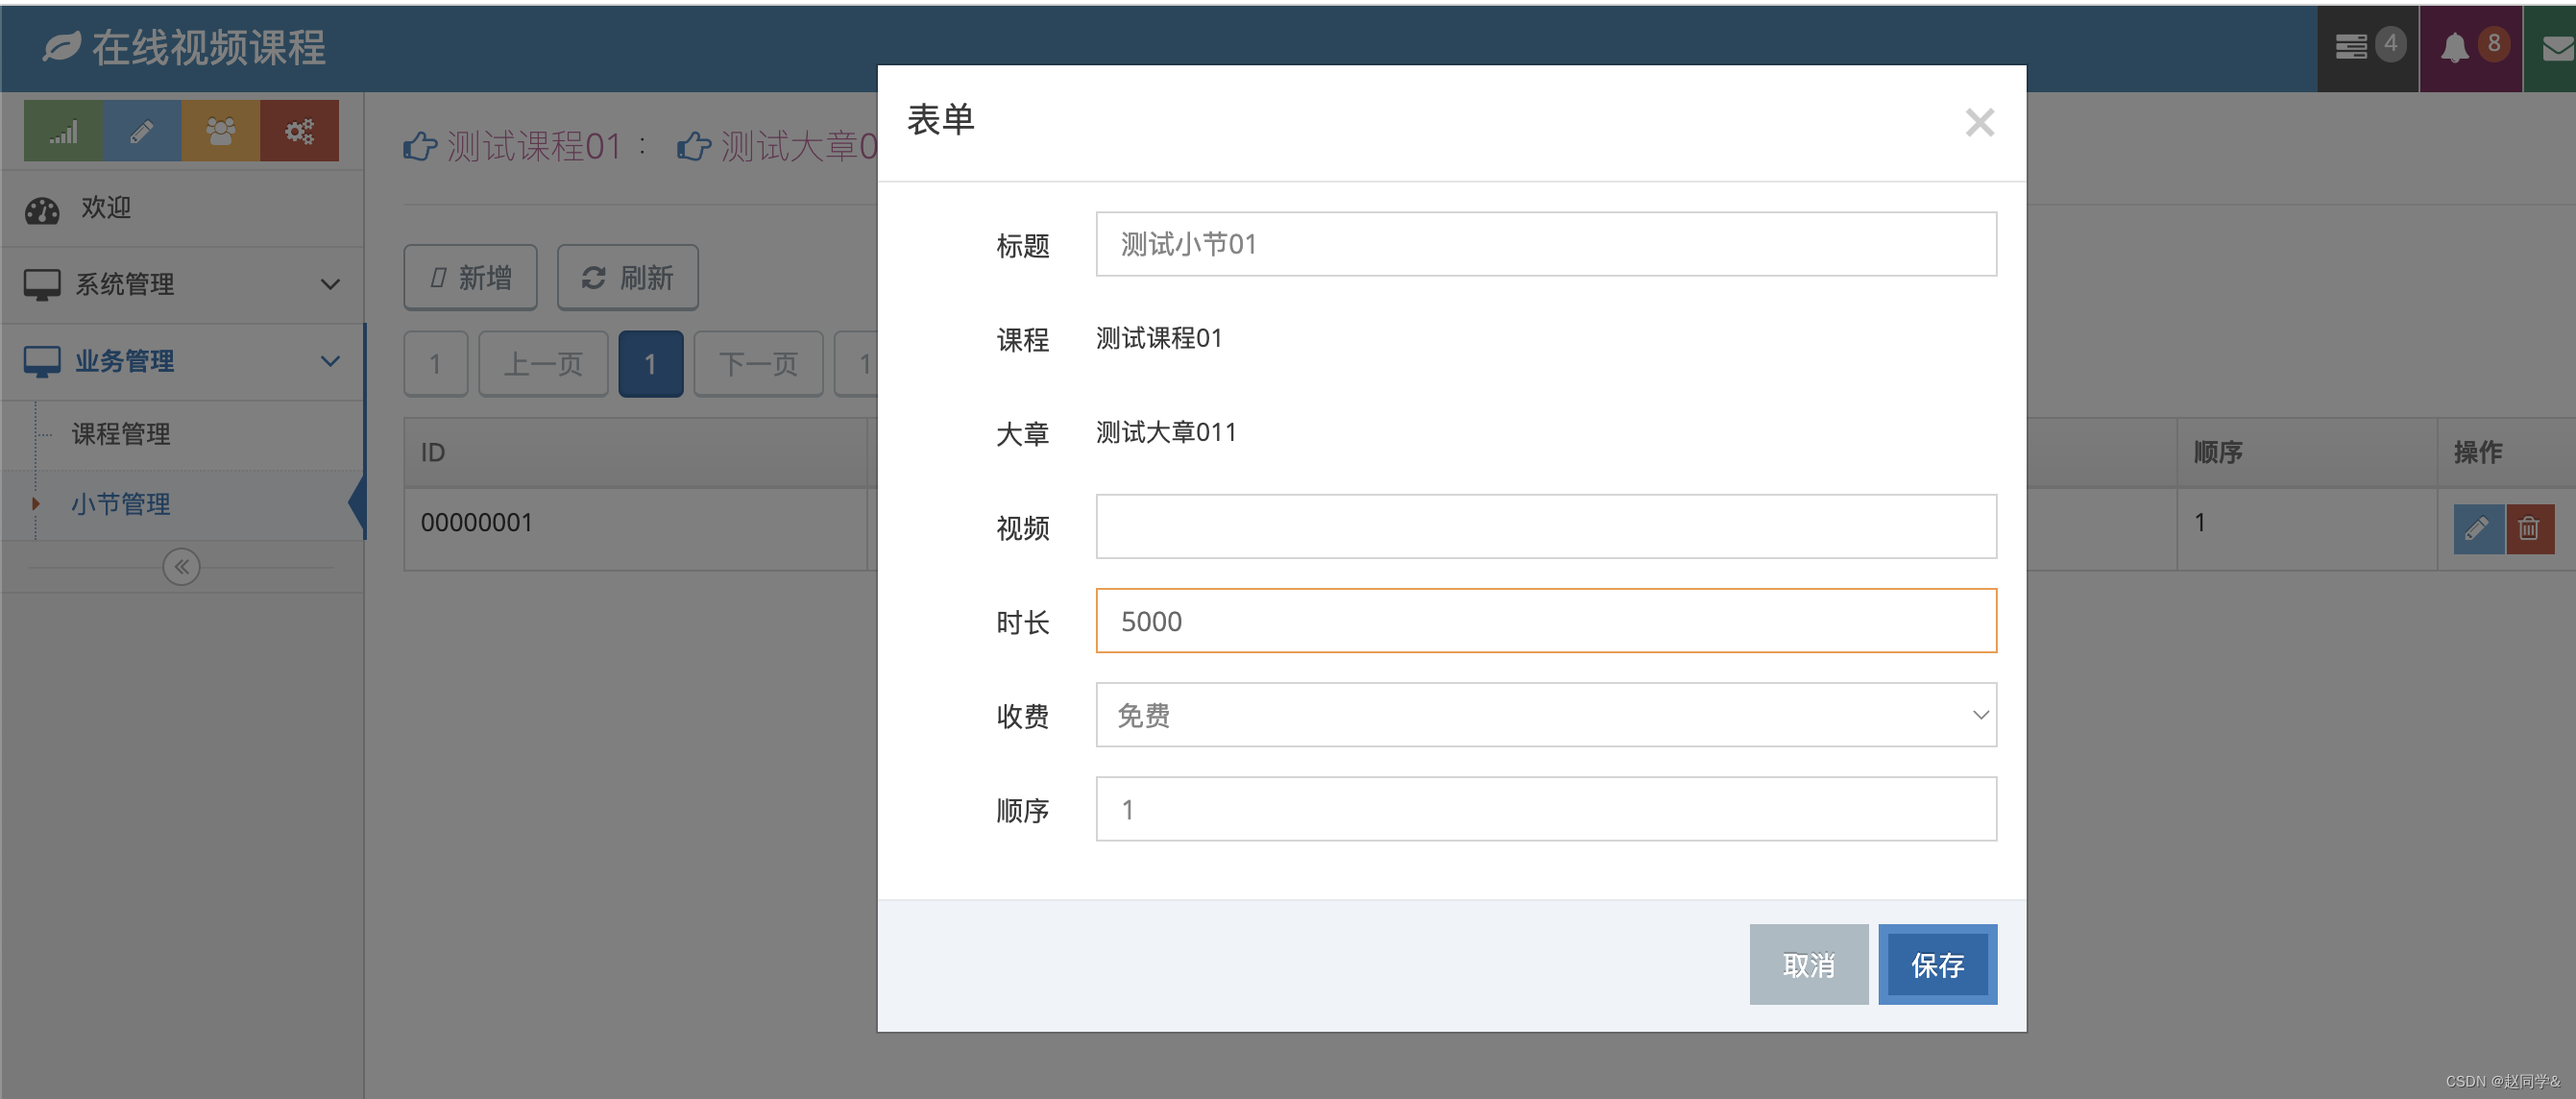Select 课程管理 in the sidebar
Screen dimensions: 2576x1099
coord(121,434)
